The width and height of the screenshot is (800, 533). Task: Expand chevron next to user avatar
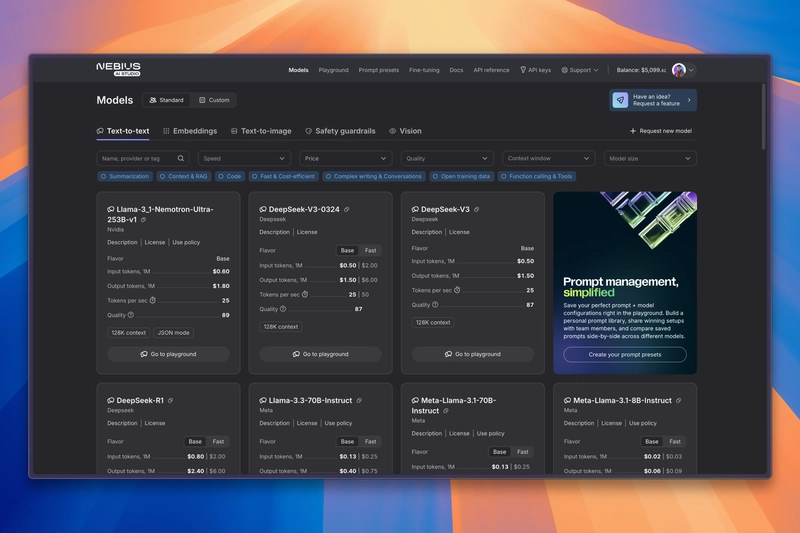(x=691, y=70)
